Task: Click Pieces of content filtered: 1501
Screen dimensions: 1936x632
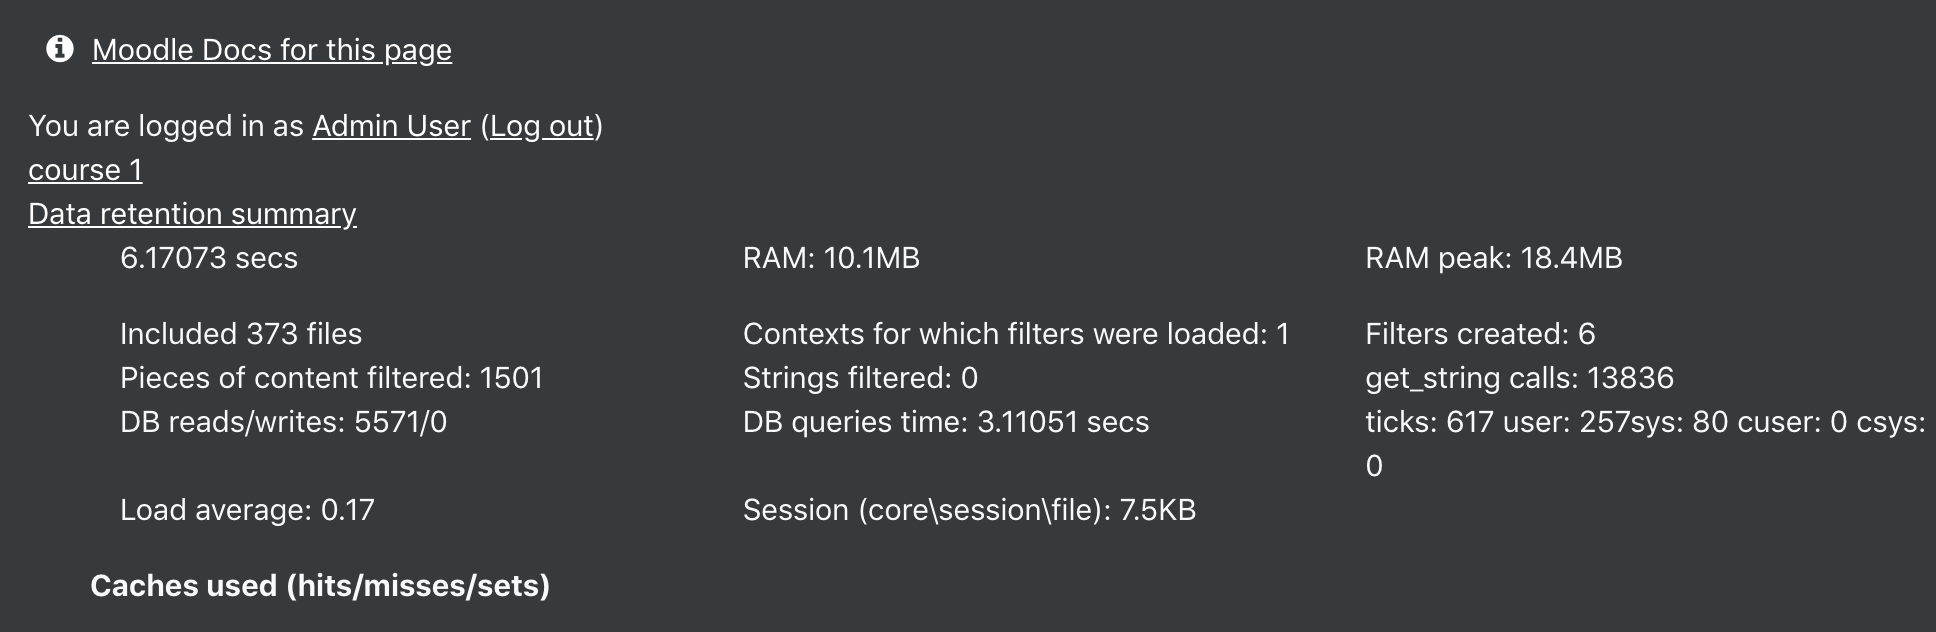Action: [x=332, y=378]
